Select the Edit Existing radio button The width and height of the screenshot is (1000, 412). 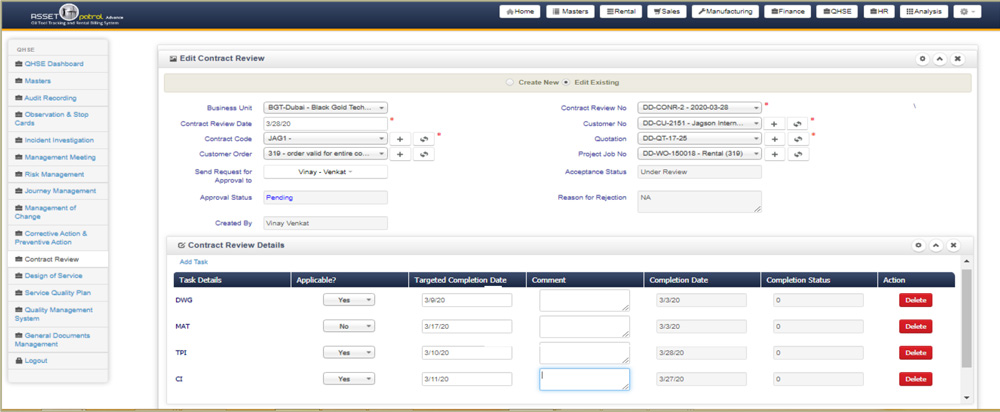point(567,82)
